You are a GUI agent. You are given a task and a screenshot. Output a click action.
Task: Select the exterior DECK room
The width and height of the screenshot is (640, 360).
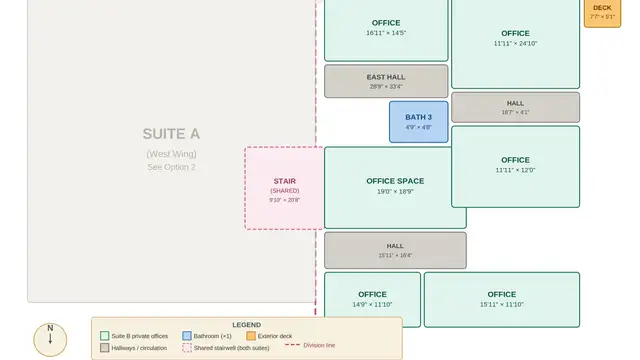[602, 13]
